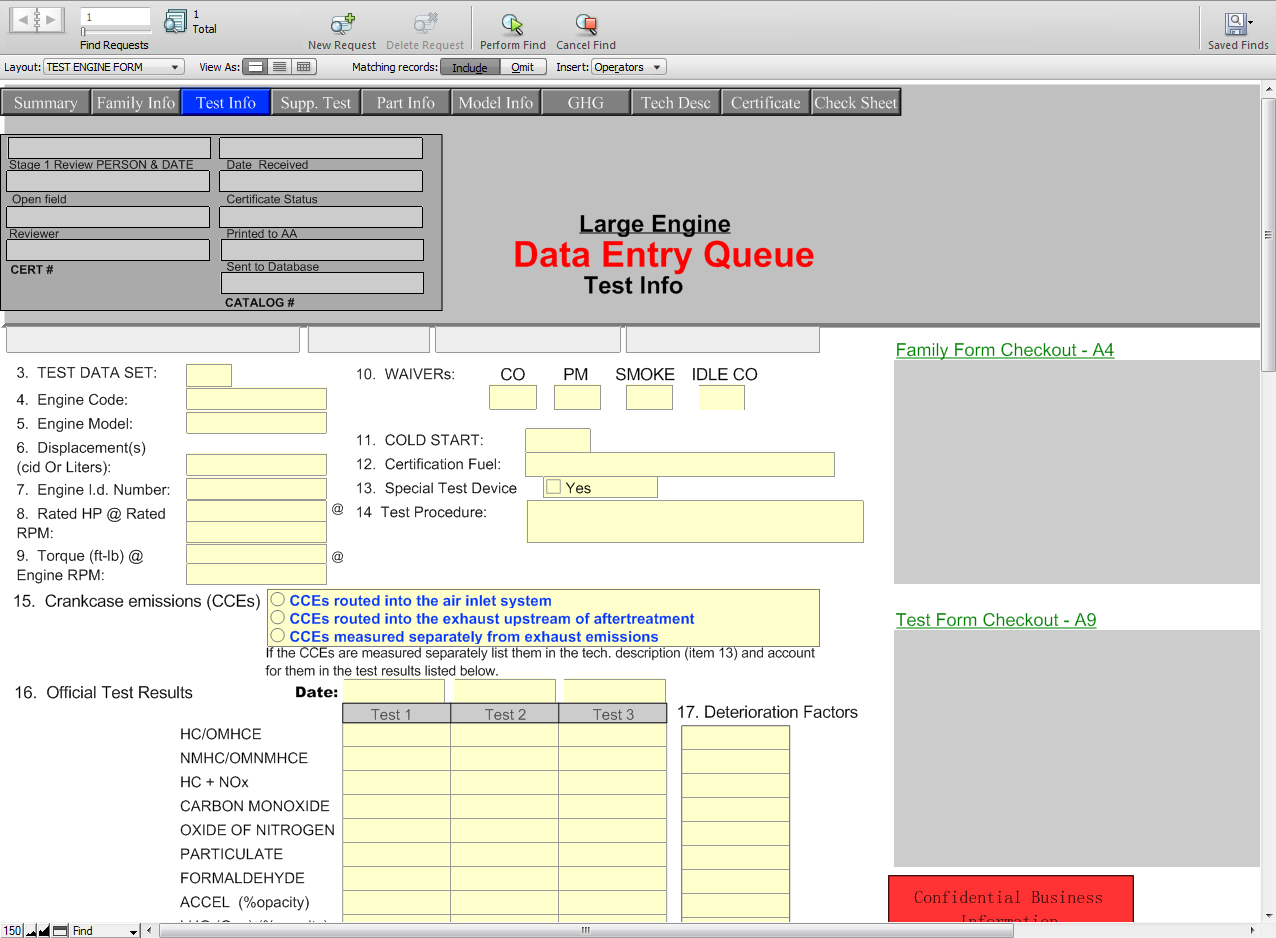Set matching records to Include

[x=470, y=67]
